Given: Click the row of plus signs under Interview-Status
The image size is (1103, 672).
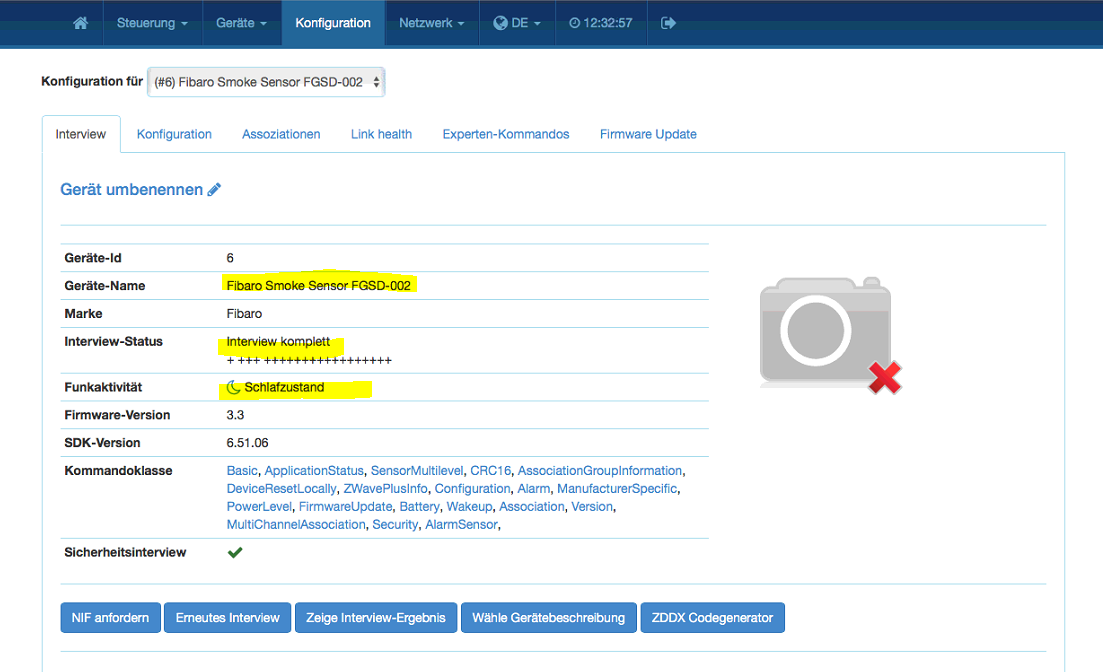Looking at the screenshot, I should 309,361.
